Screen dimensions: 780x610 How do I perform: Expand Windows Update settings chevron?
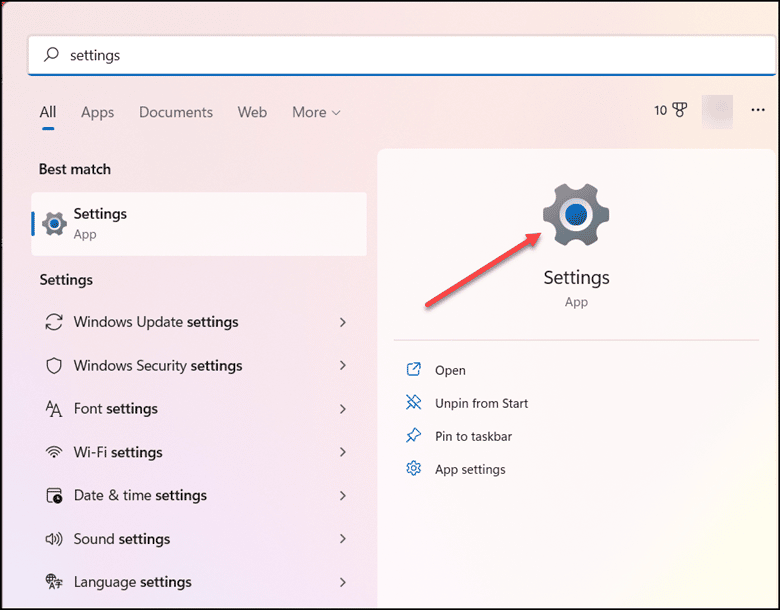tap(343, 322)
